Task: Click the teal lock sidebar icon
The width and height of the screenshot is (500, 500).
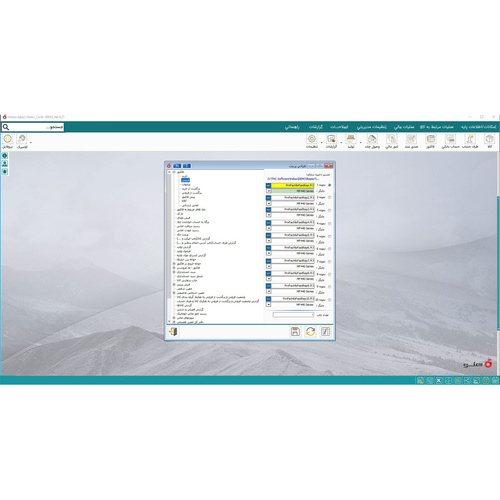Action: (5, 172)
